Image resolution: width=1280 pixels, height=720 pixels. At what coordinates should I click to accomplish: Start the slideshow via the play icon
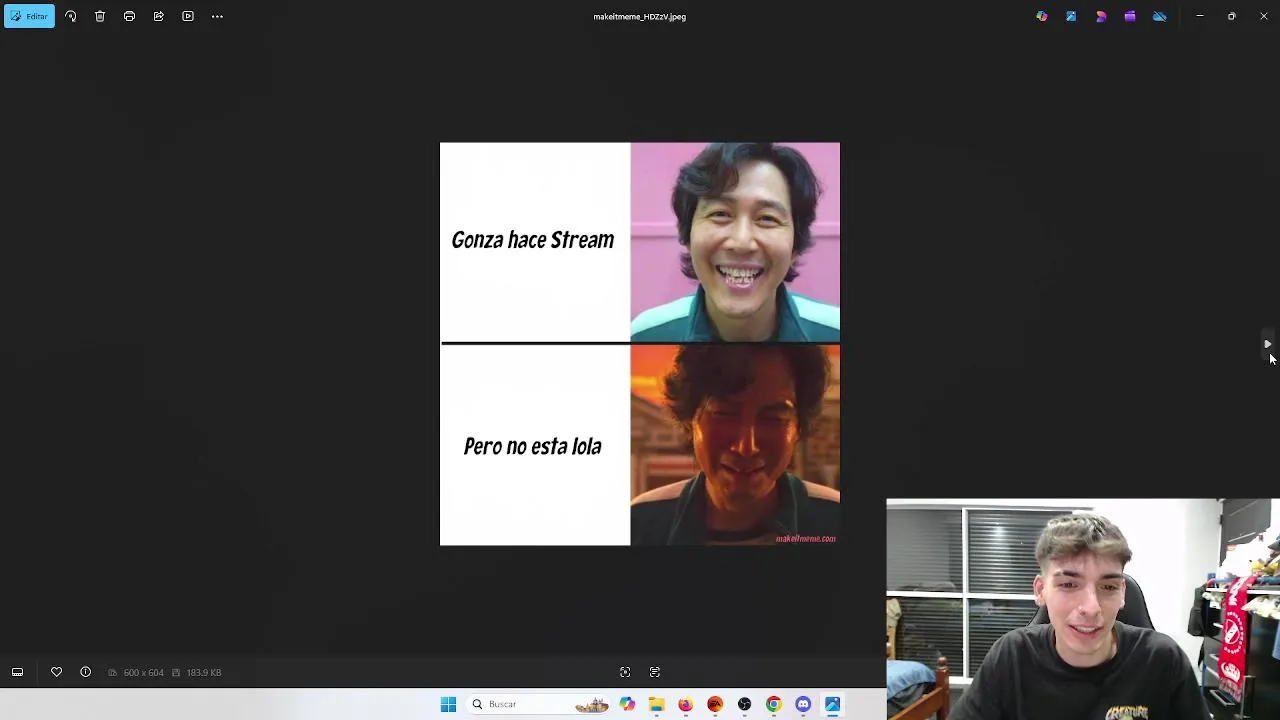coord(188,16)
